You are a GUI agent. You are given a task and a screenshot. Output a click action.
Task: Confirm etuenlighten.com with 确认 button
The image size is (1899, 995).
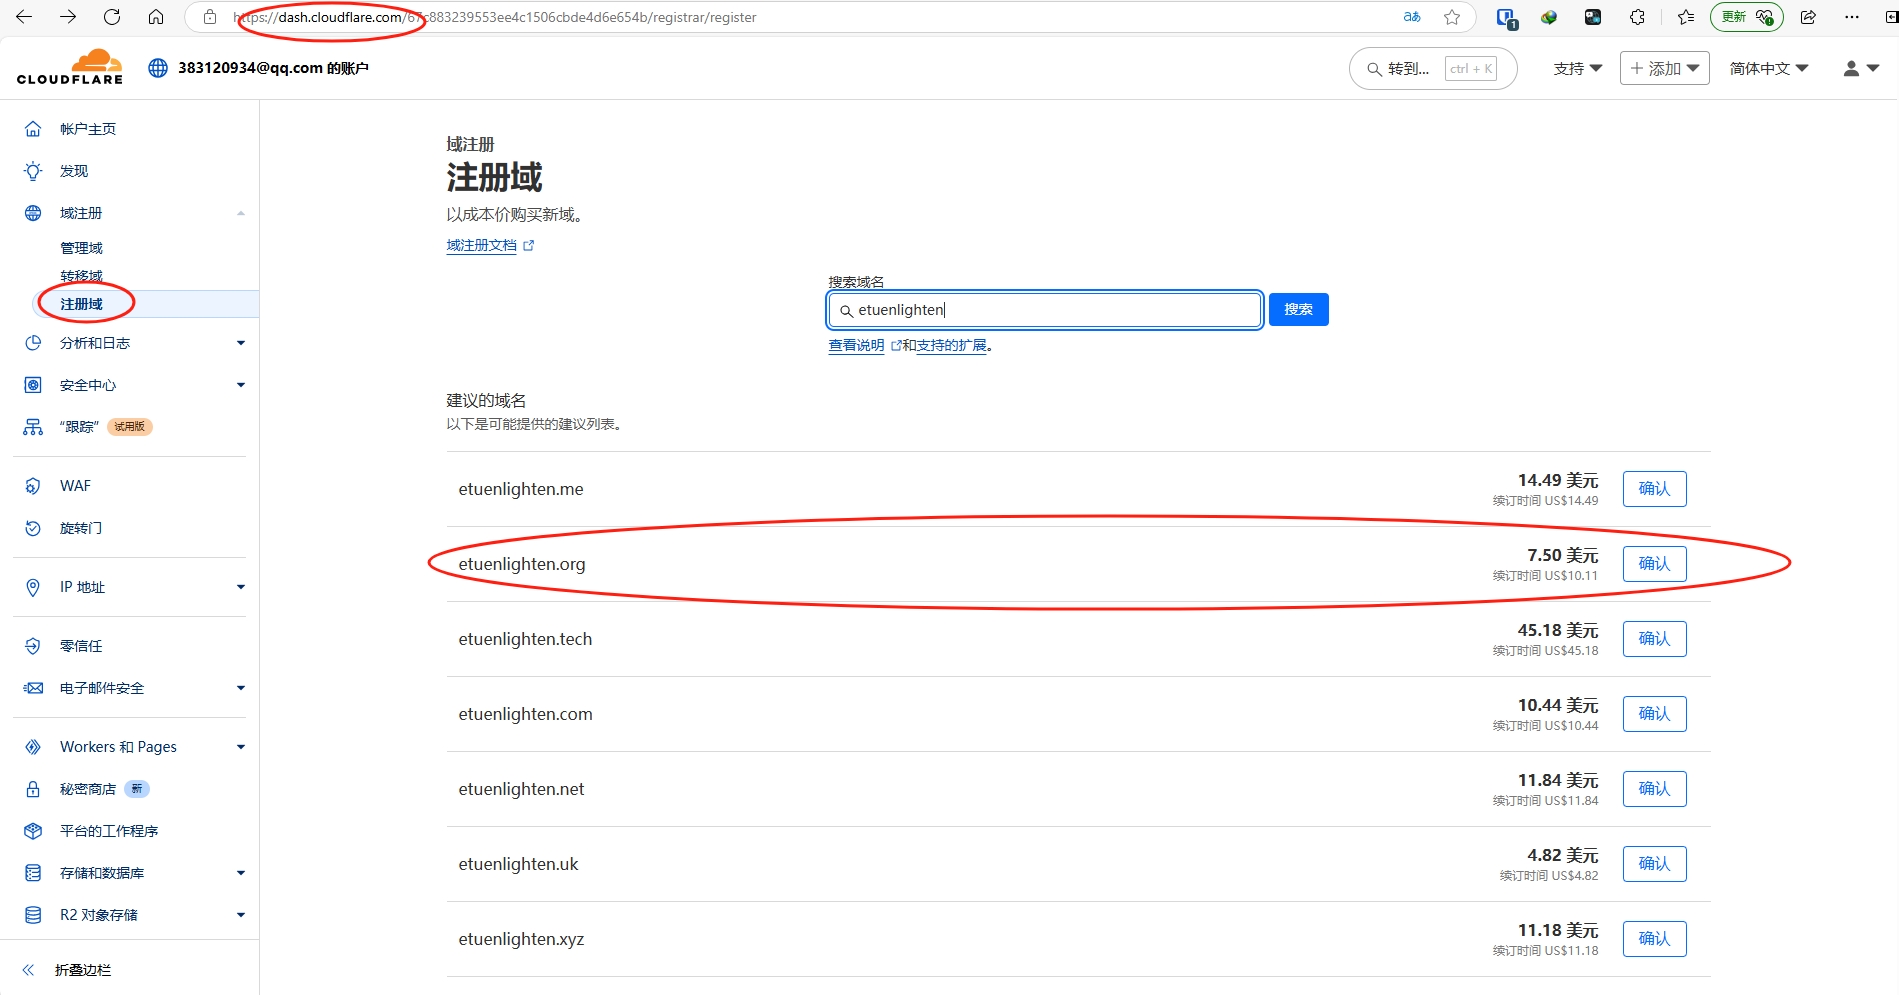coord(1654,714)
